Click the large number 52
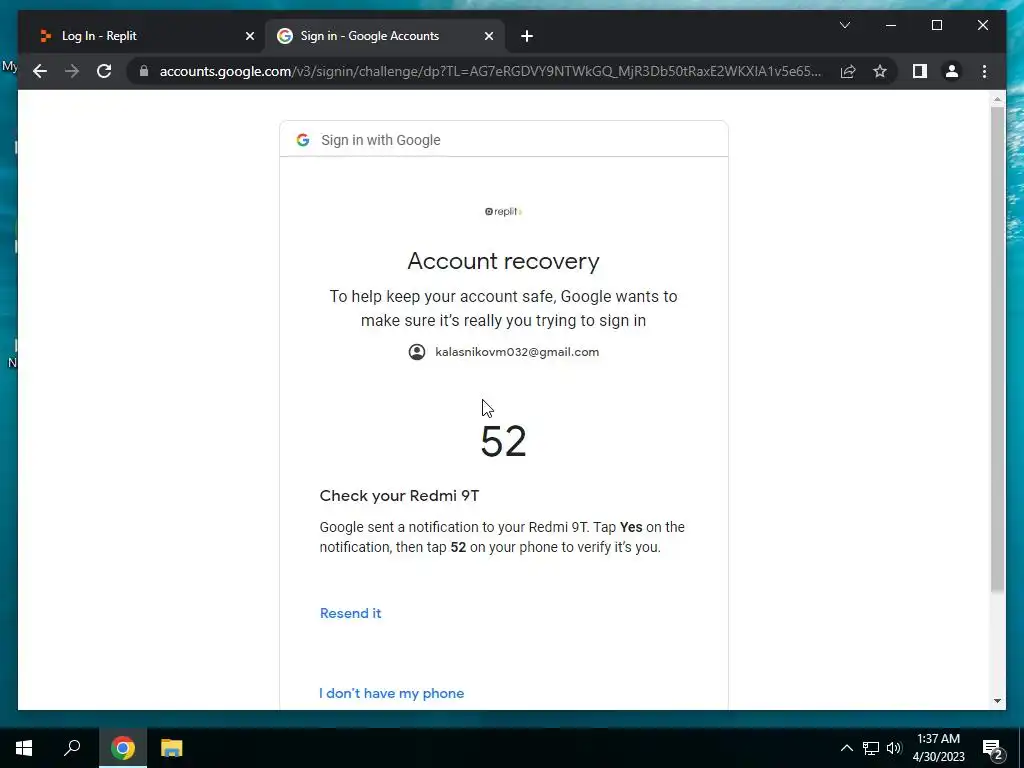Viewport: 1024px width, 768px height. coord(503,442)
